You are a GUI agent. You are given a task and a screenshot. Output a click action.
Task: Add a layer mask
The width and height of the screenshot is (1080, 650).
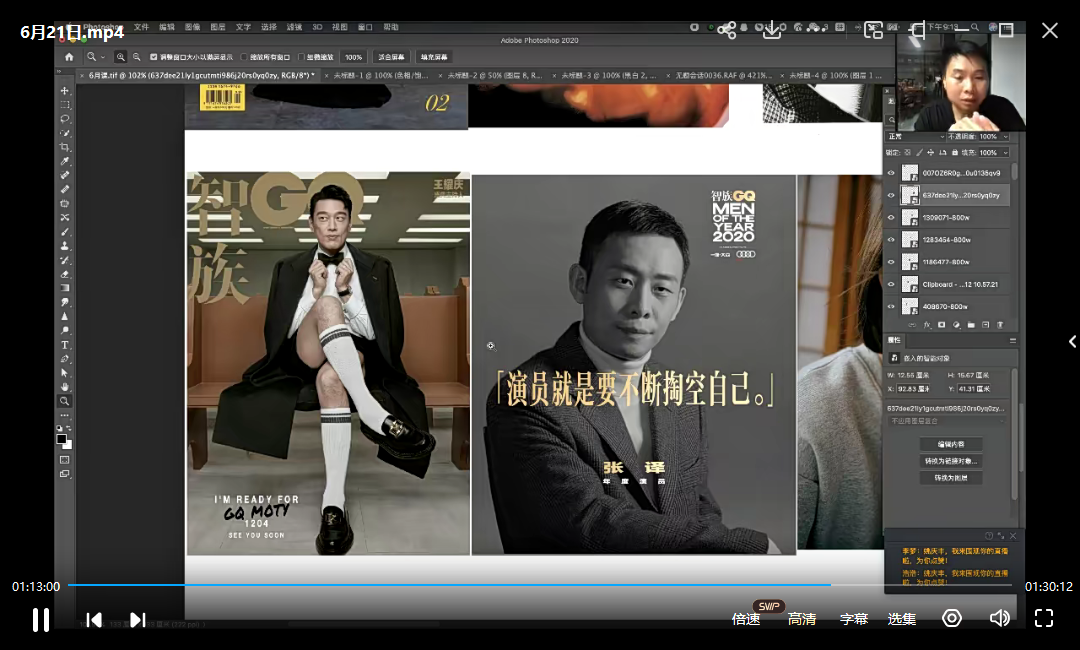(x=942, y=325)
